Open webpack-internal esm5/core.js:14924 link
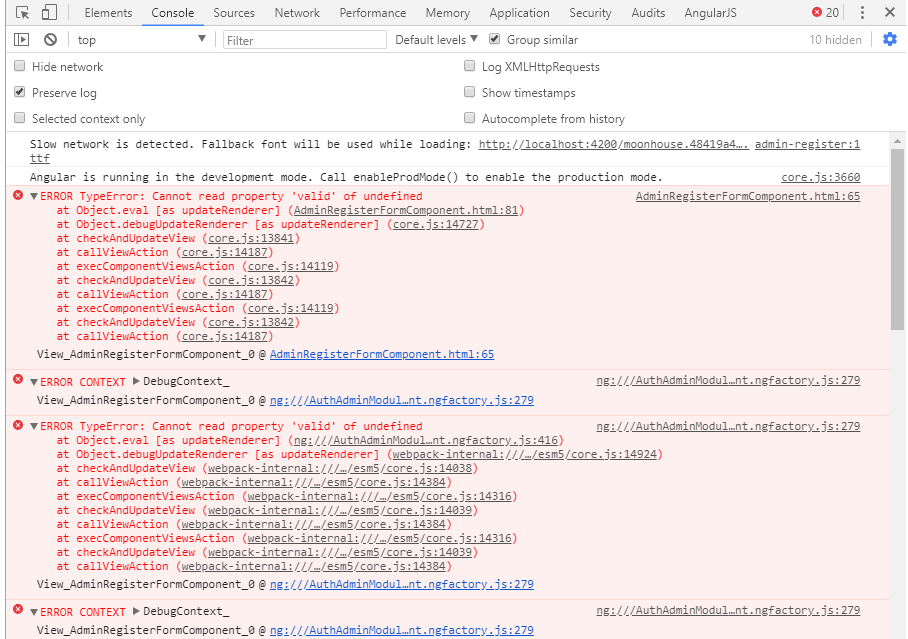The width and height of the screenshot is (908, 639). (x=525, y=454)
